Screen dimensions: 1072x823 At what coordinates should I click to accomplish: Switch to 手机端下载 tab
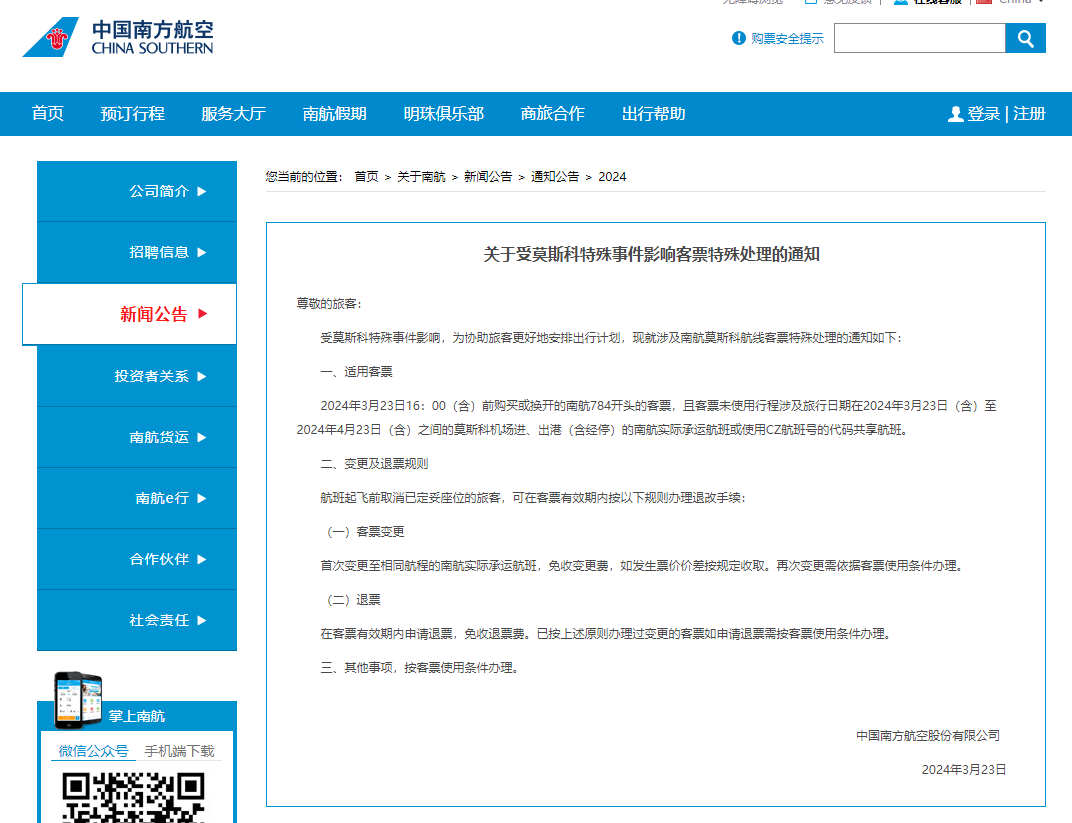pyautogui.click(x=179, y=751)
